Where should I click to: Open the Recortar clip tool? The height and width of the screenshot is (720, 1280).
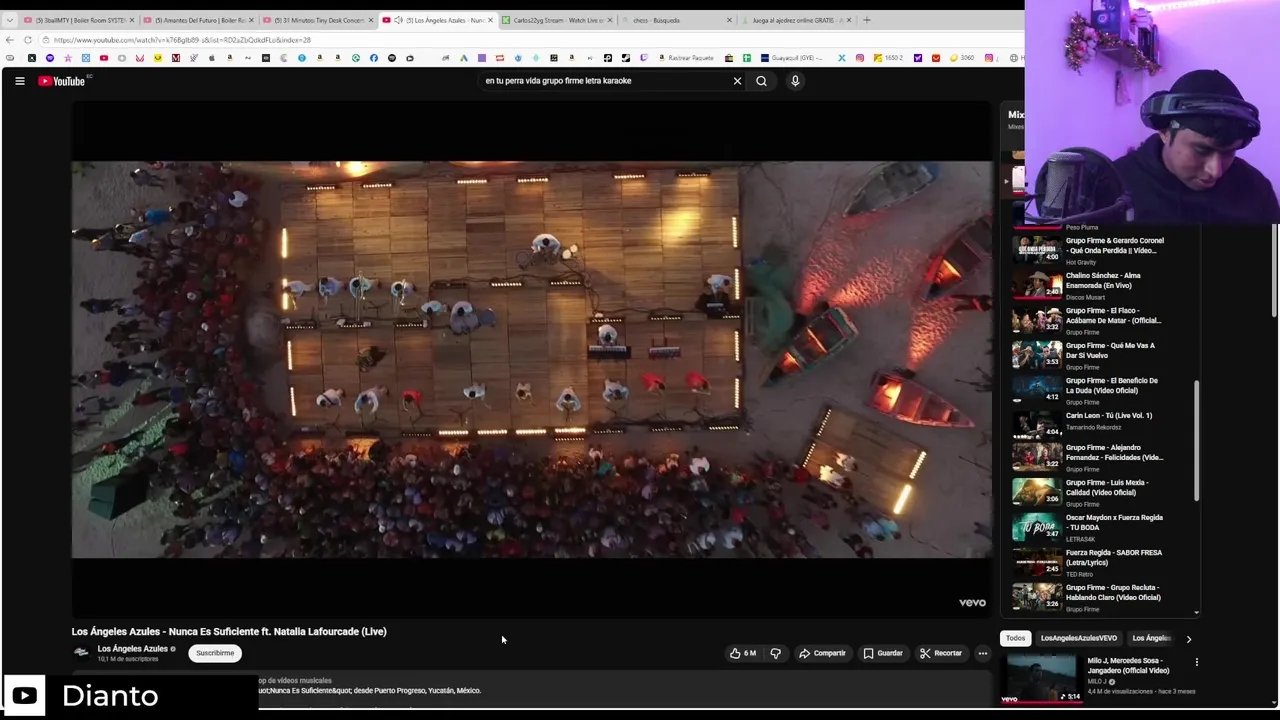(x=941, y=653)
